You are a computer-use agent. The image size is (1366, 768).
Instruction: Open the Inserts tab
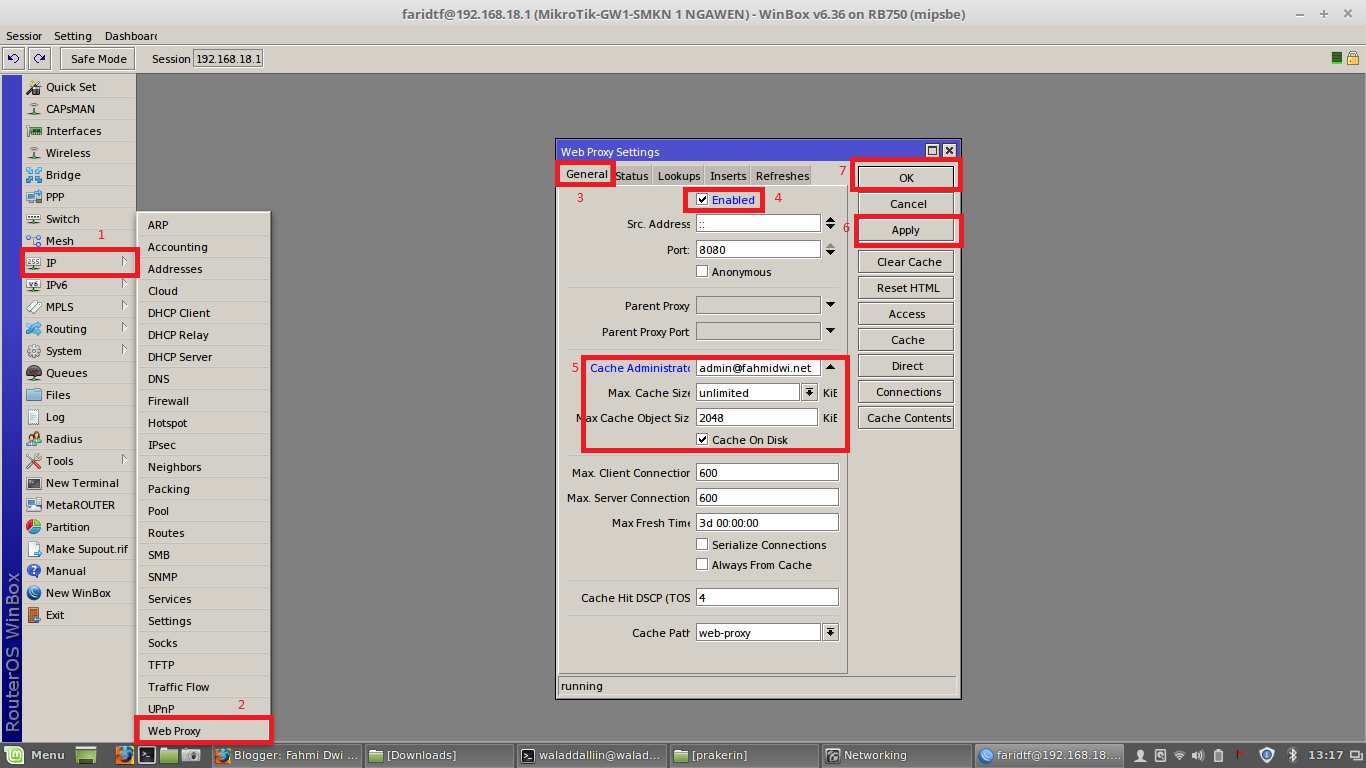click(x=728, y=176)
